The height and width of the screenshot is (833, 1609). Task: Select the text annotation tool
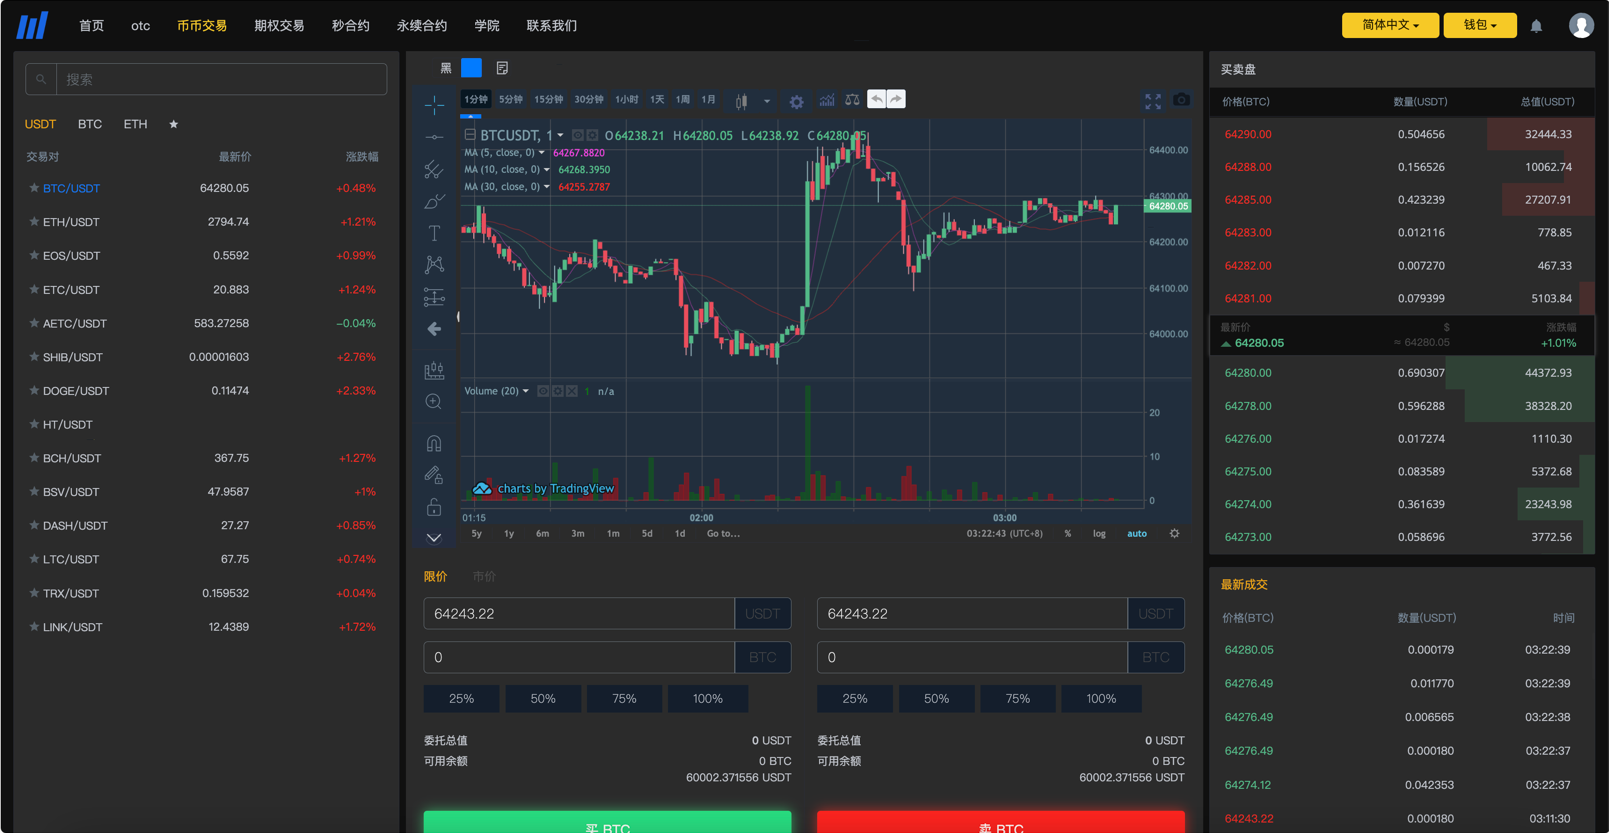[x=434, y=233]
